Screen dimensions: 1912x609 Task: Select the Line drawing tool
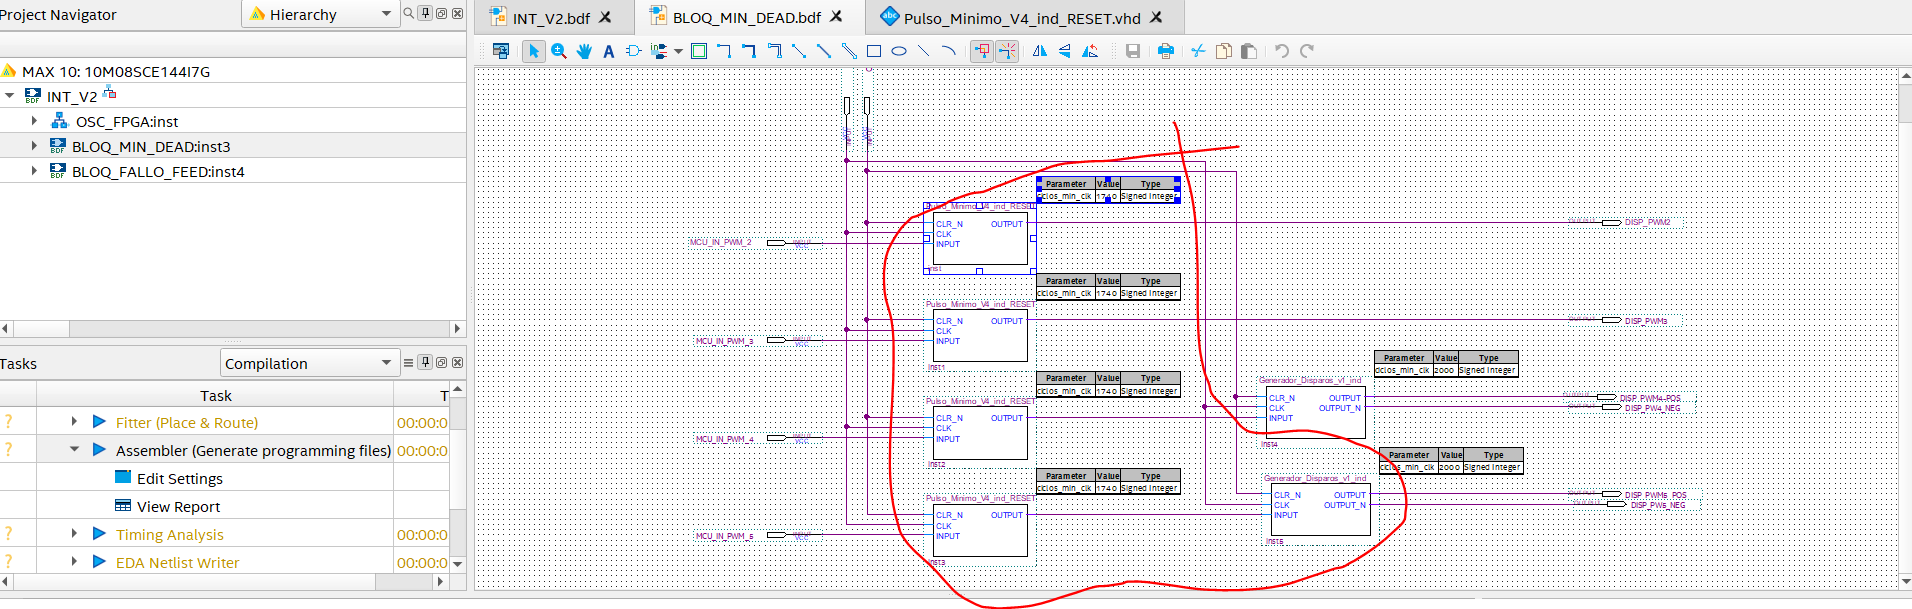924,51
